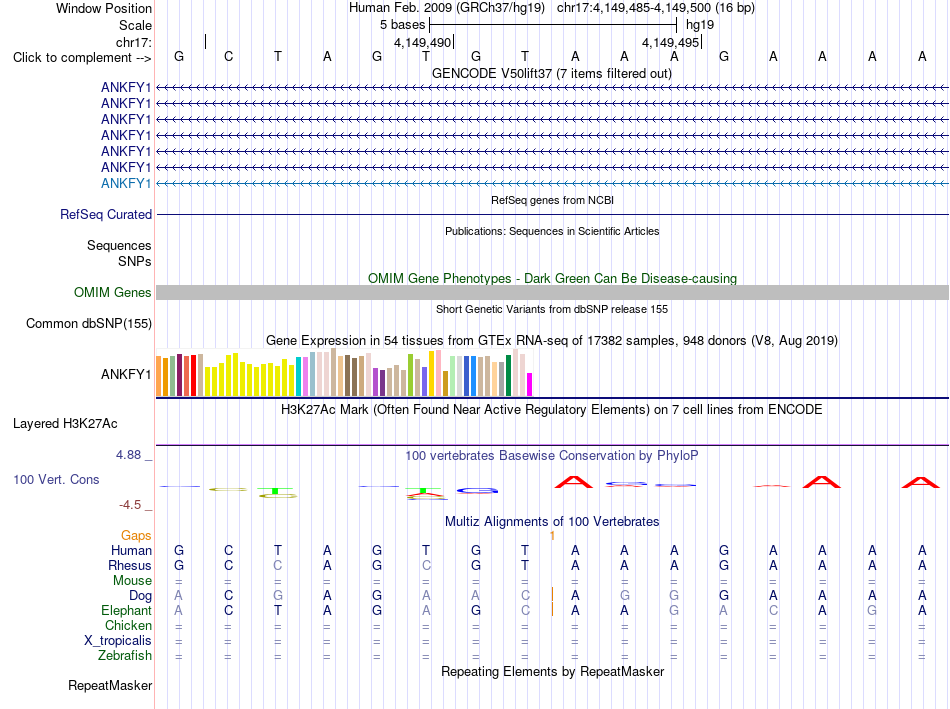Screen dimensions: 950x709
Task: Select the Human alignment row label
Action: tap(131, 551)
